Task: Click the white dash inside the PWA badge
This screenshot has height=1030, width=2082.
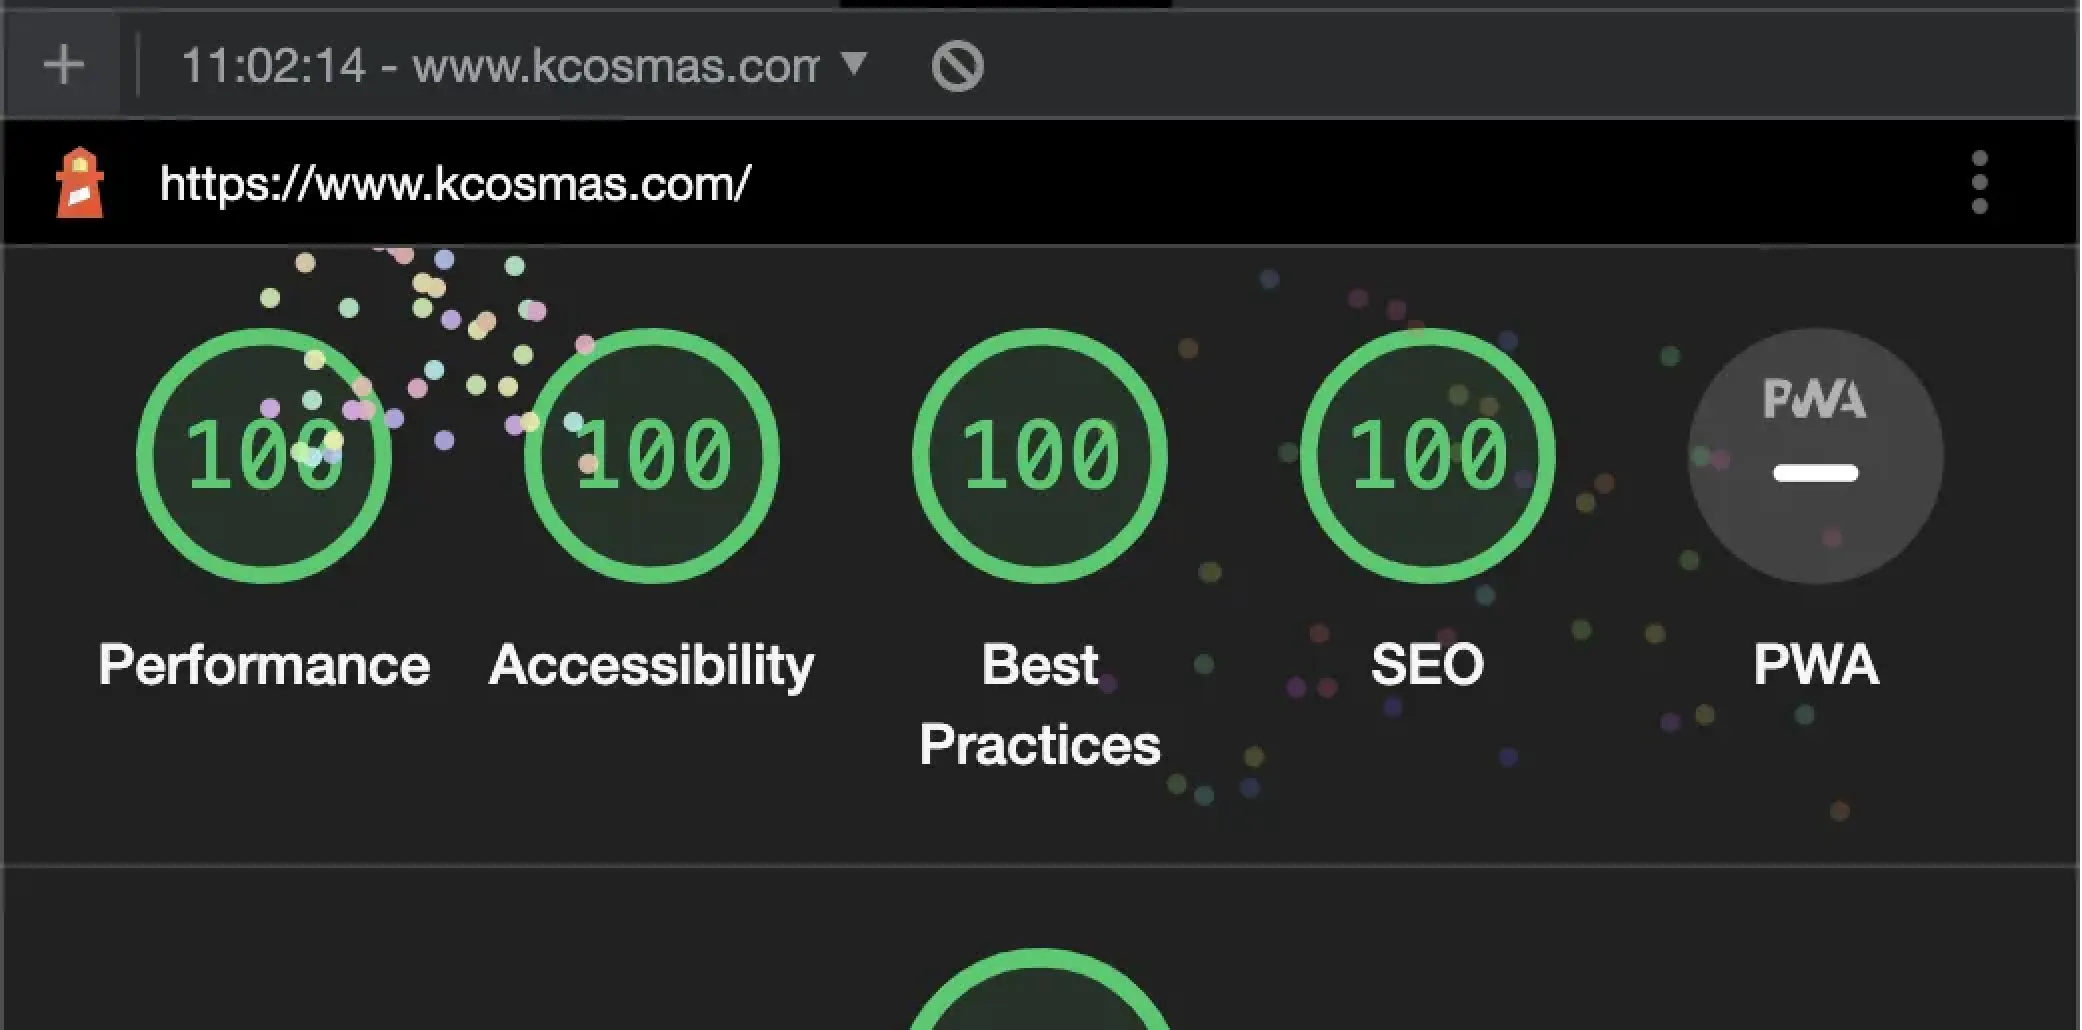Action: coord(1815,473)
